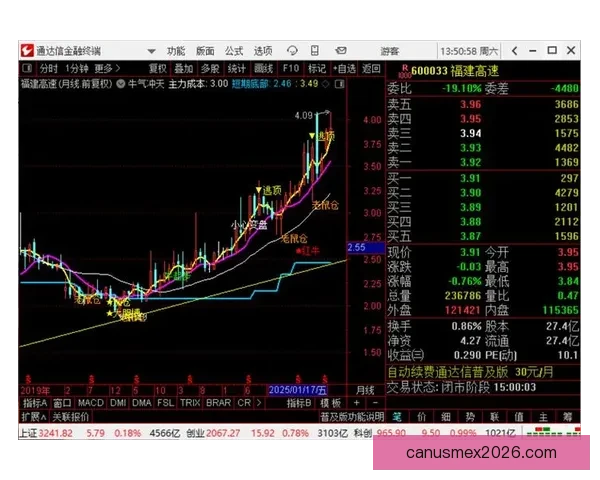The width and height of the screenshot is (600, 480).
Task: Click the 返回 back button
Action: click(x=371, y=69)
